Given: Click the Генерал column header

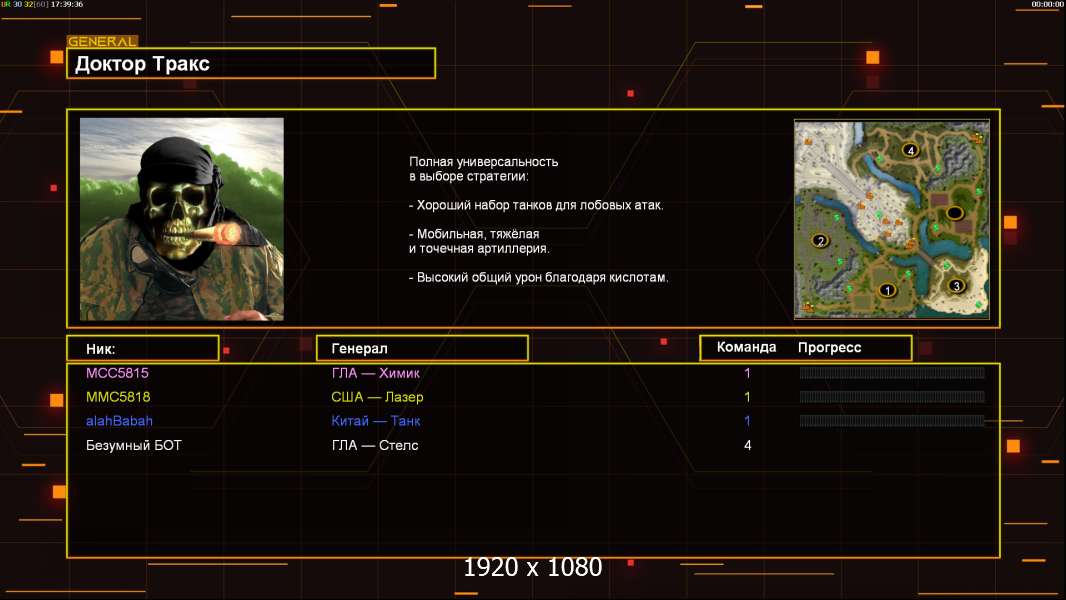Looking at the screenshot, I should point(421,348).
